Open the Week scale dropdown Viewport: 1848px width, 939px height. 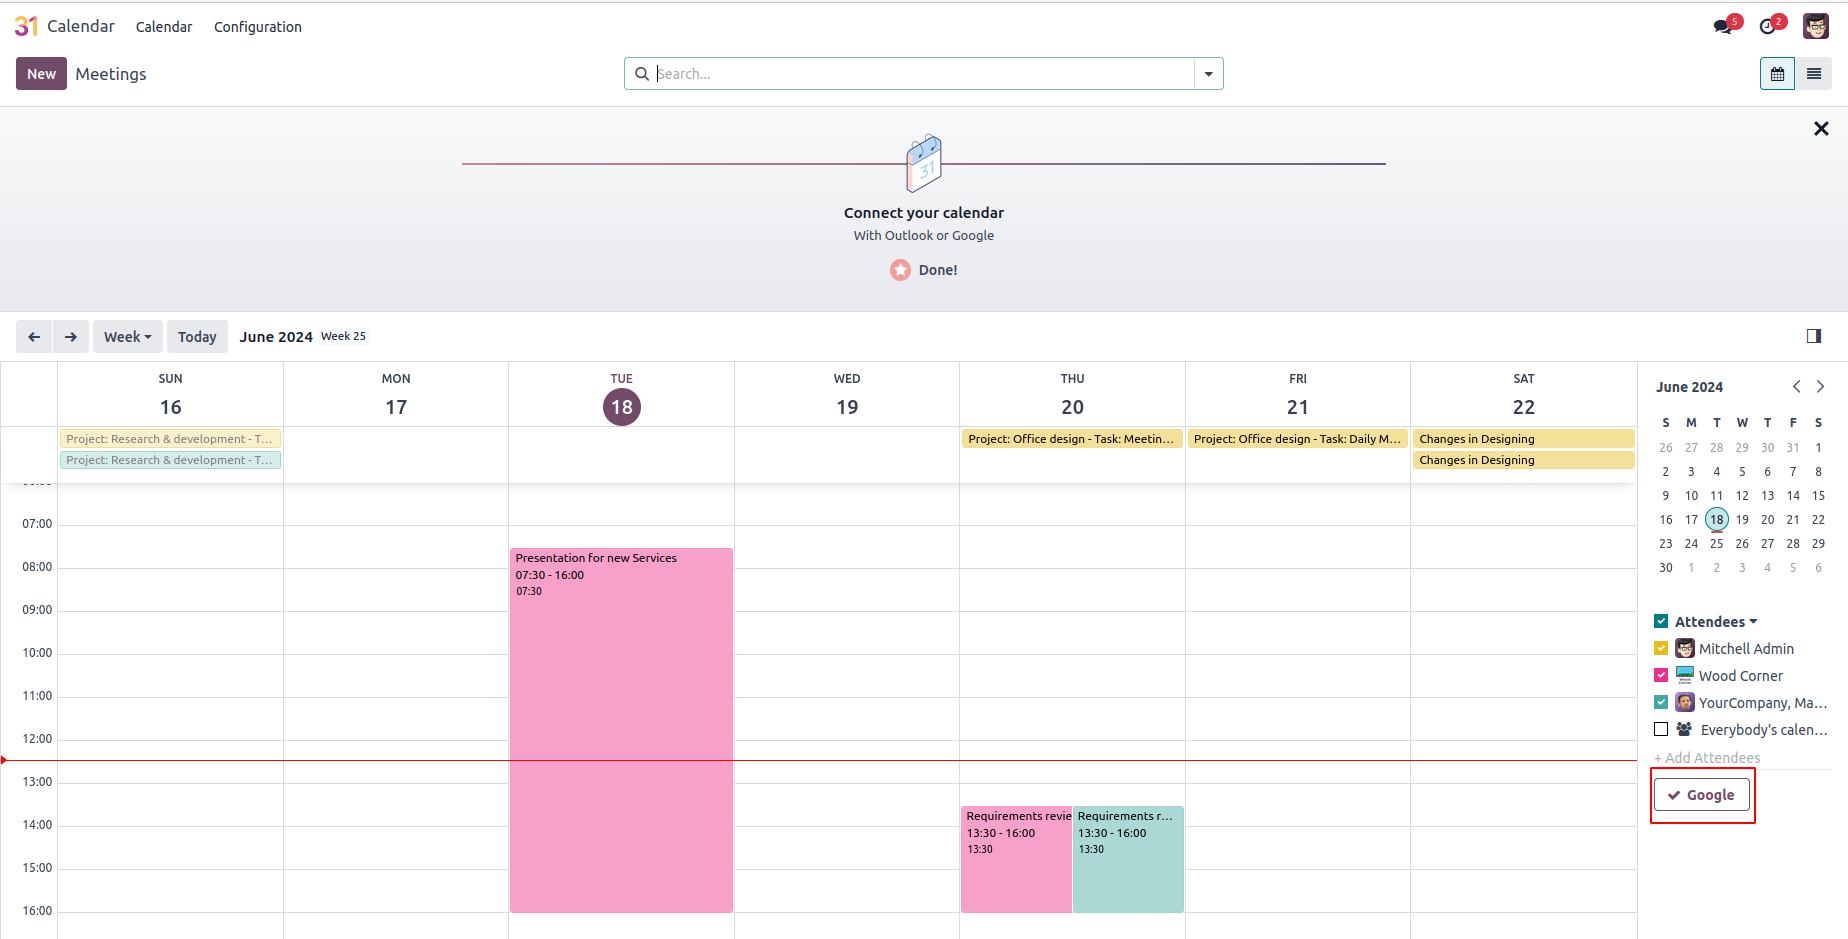click(x=127, y=337)
